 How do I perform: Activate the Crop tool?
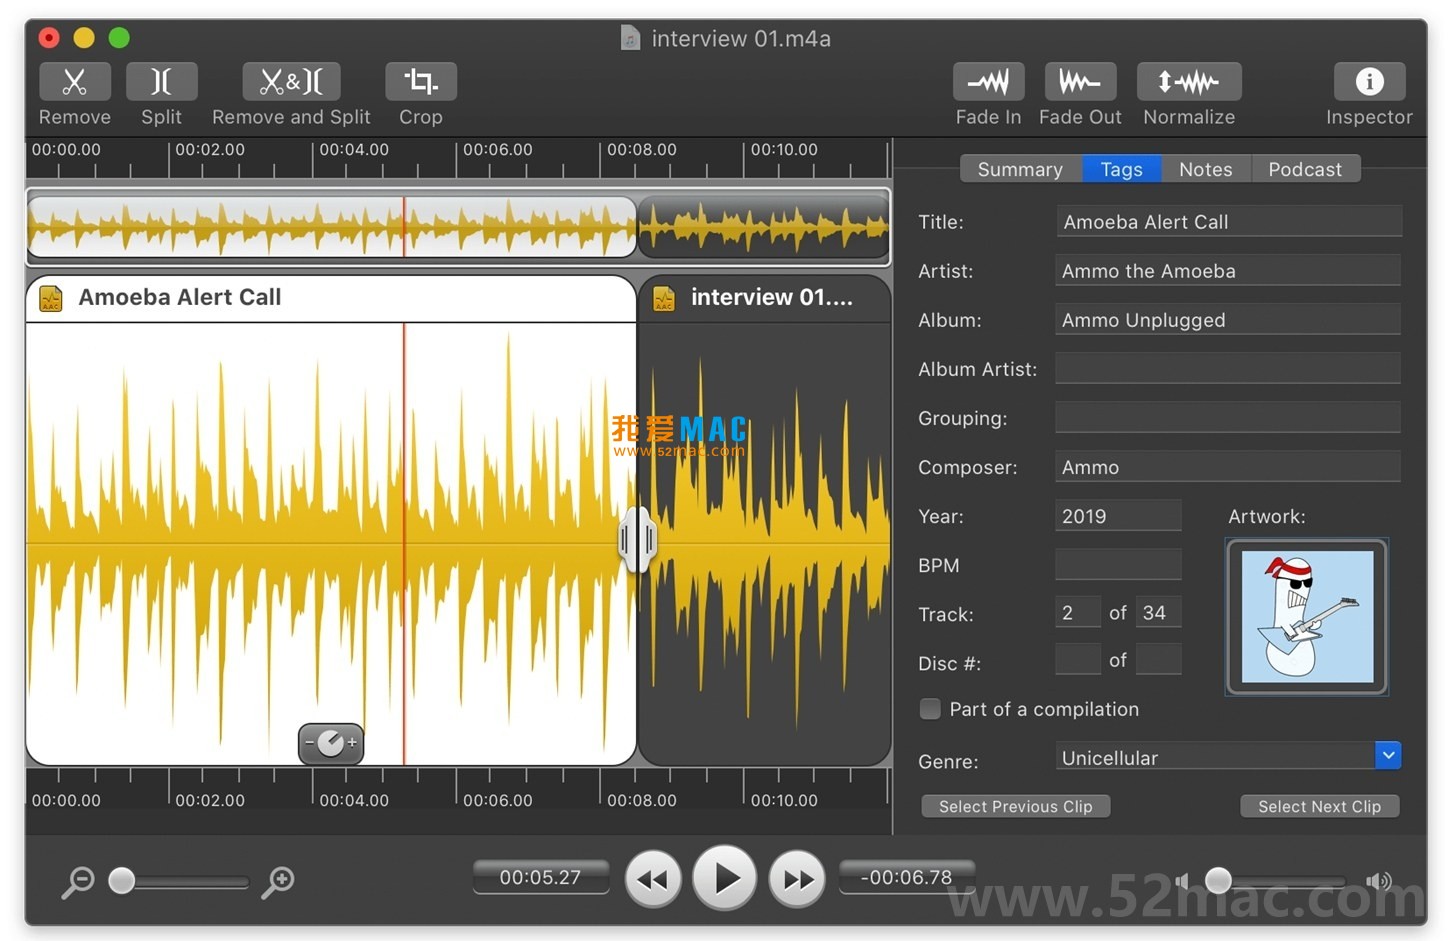point(420,82)
